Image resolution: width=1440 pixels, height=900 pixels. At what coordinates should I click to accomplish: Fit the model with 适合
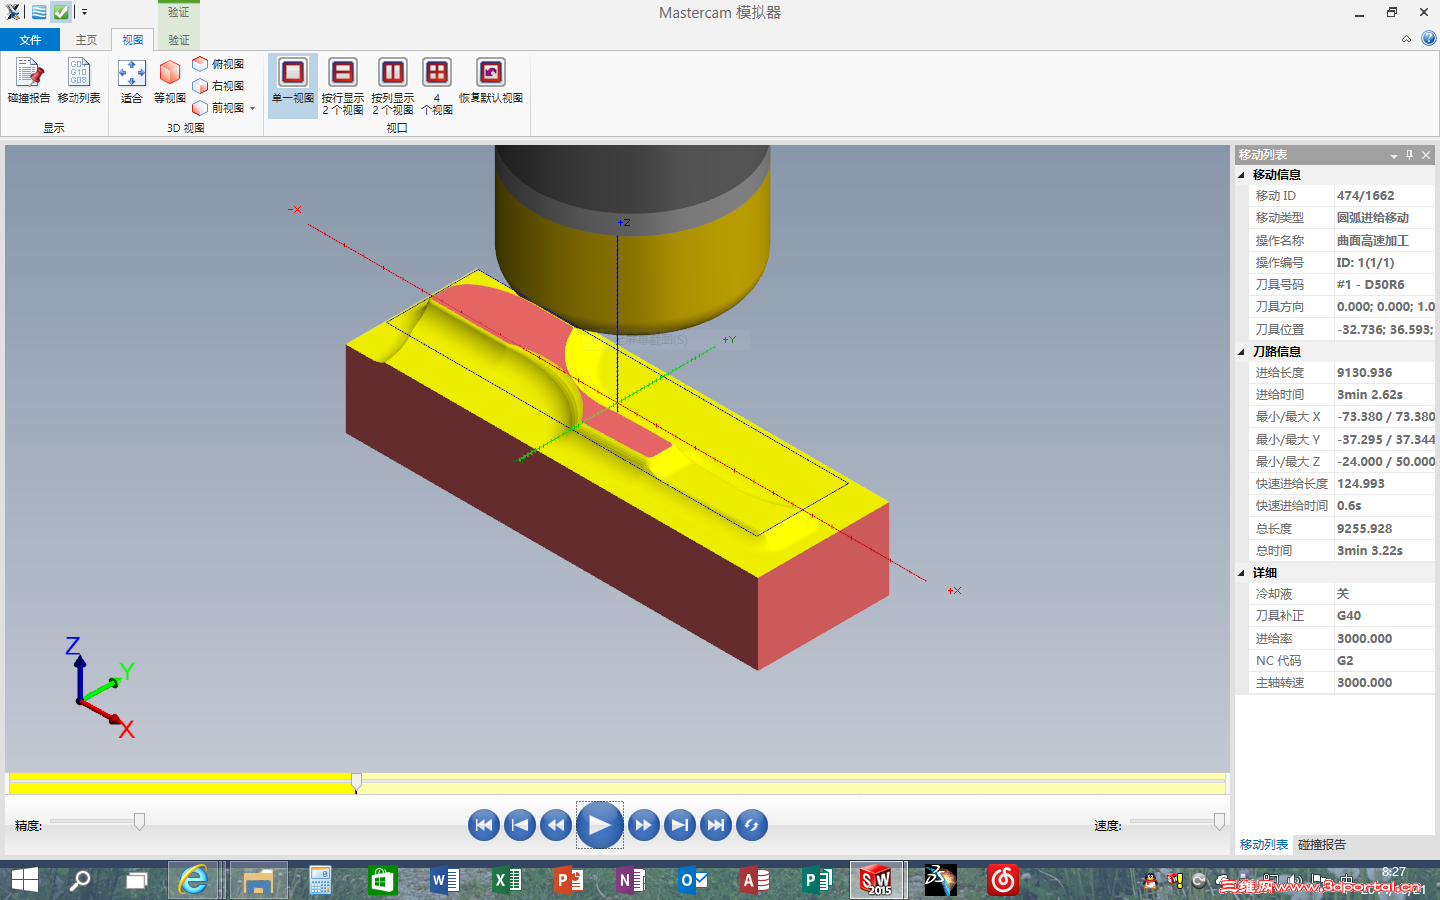(132, 80)
